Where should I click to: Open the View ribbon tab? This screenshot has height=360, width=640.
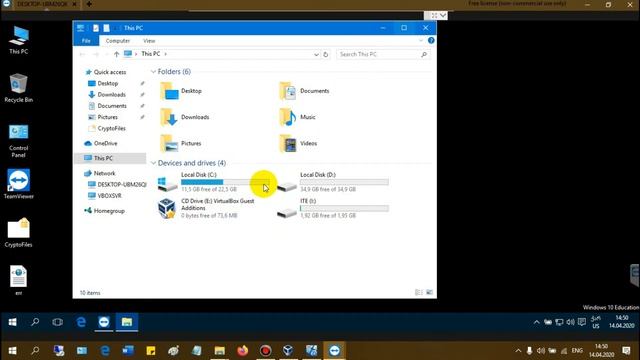(149, 41)
